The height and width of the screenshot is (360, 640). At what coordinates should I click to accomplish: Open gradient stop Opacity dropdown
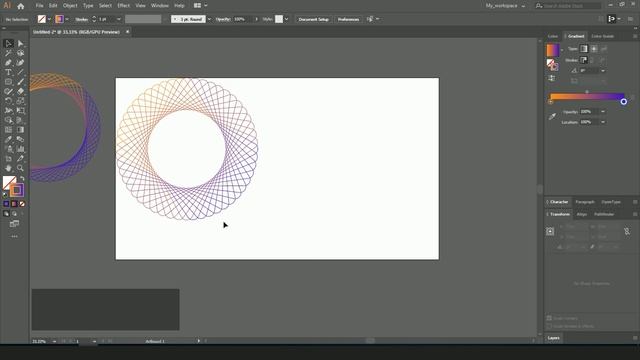tap(603, 111)
